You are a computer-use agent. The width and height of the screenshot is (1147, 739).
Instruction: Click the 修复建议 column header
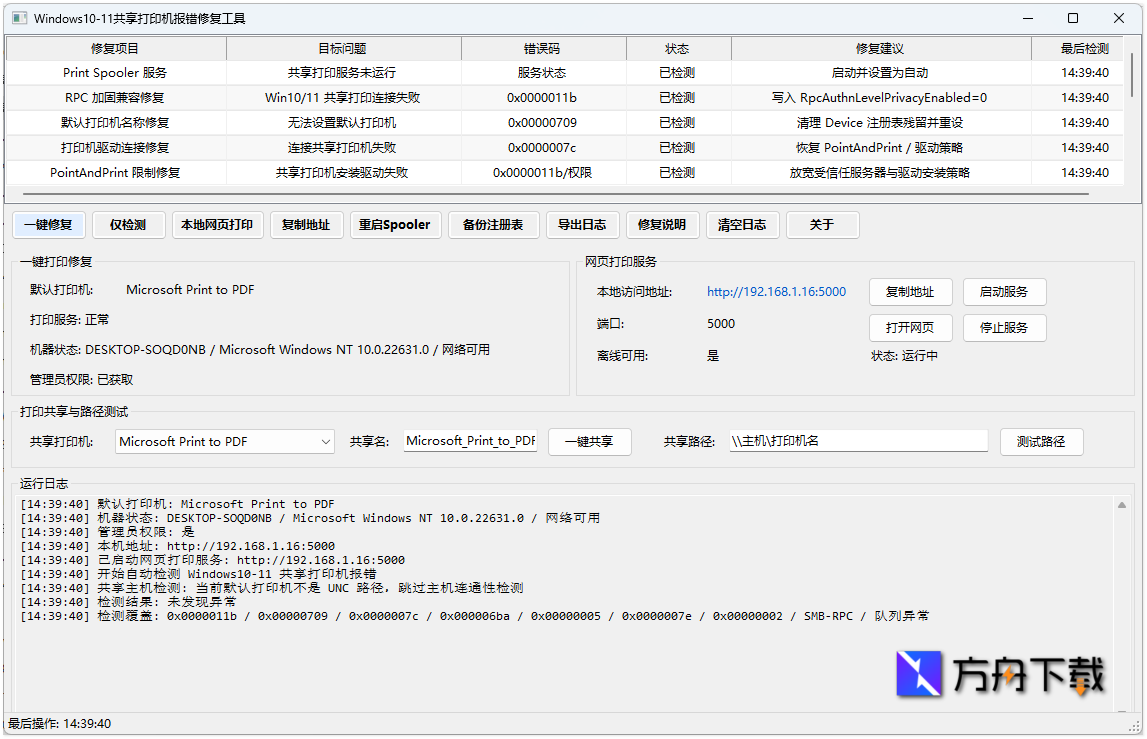(x=880, y=48)
